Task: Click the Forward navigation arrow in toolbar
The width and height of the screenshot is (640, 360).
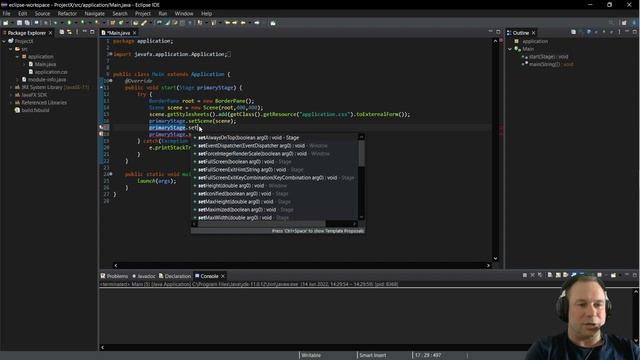Action: click(257, 23)
